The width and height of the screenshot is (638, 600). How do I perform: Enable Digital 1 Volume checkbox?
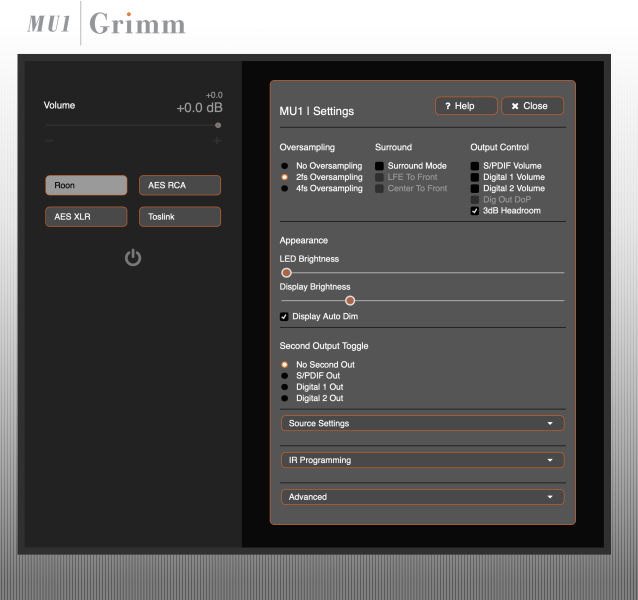474,177
